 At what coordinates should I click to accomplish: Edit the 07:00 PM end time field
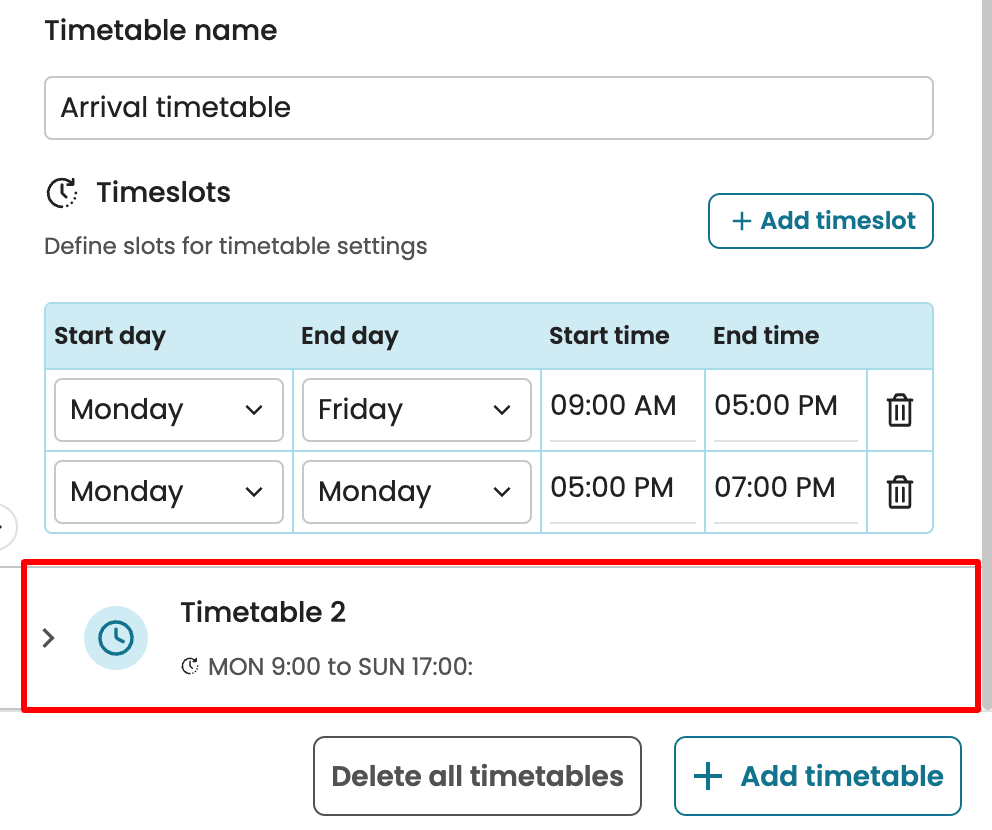783,488
